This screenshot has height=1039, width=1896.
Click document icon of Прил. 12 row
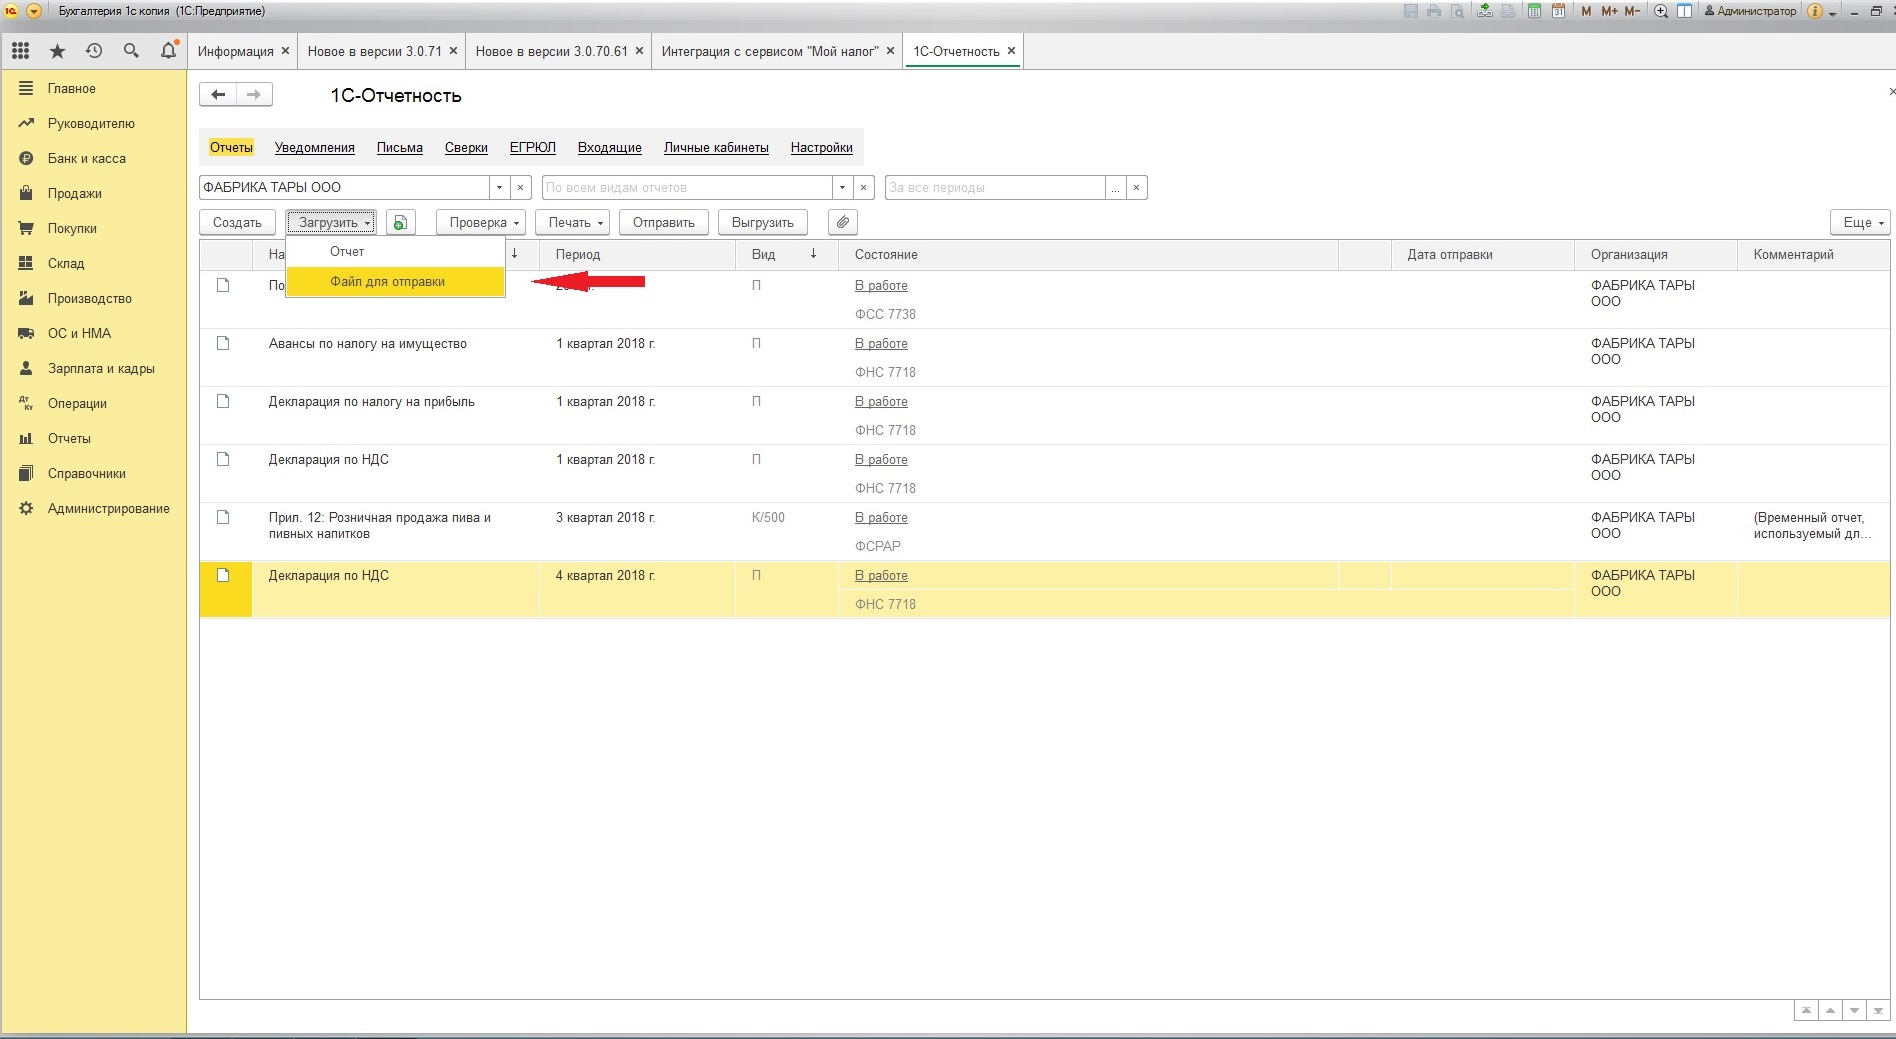[x=223, y=517]
